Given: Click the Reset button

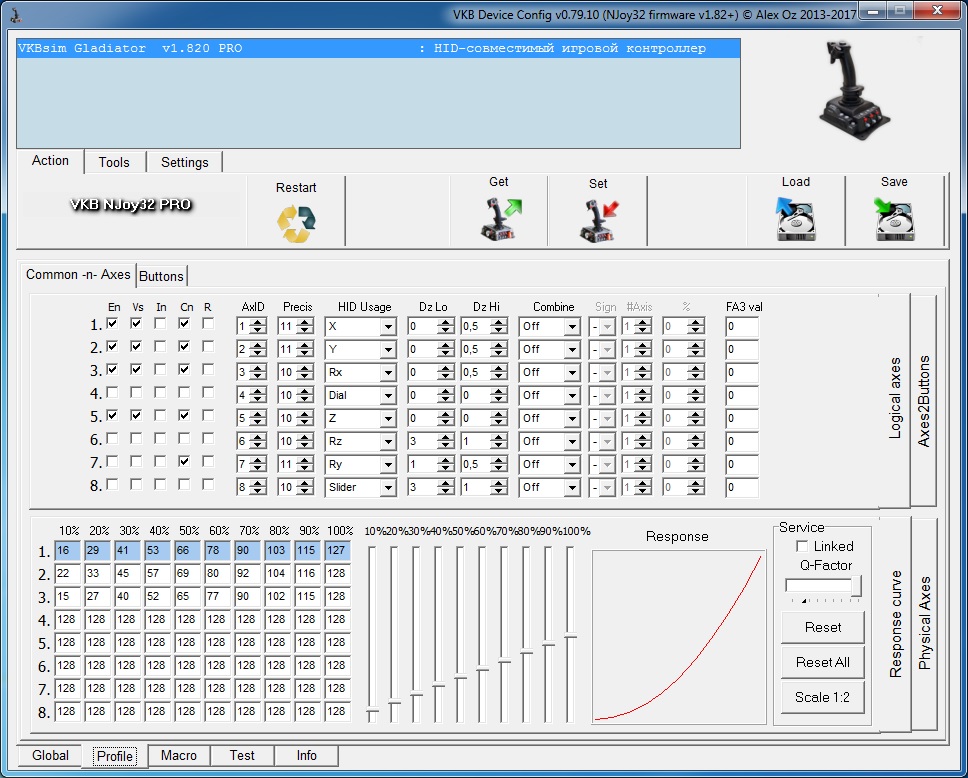Looking at the screenshot, I should pyautogui.click(x=823, y=627).
